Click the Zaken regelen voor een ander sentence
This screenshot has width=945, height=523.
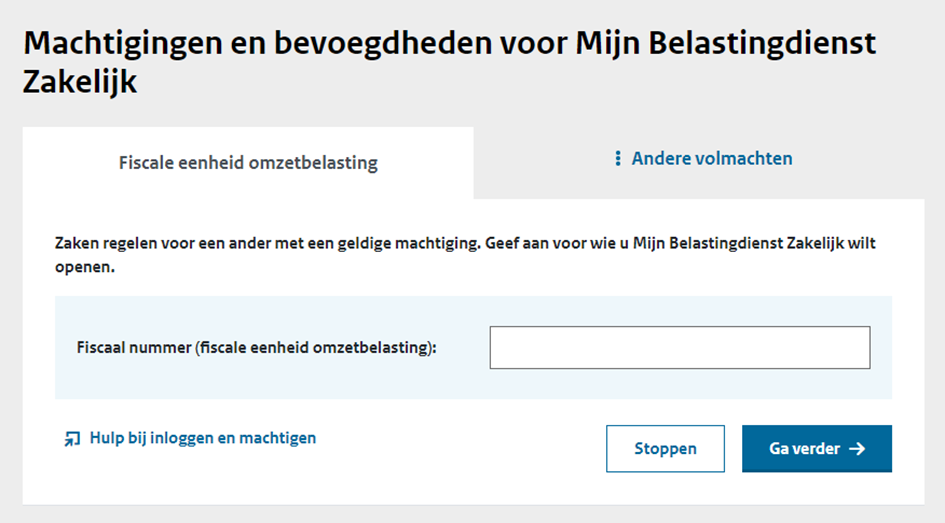(268, 243)
